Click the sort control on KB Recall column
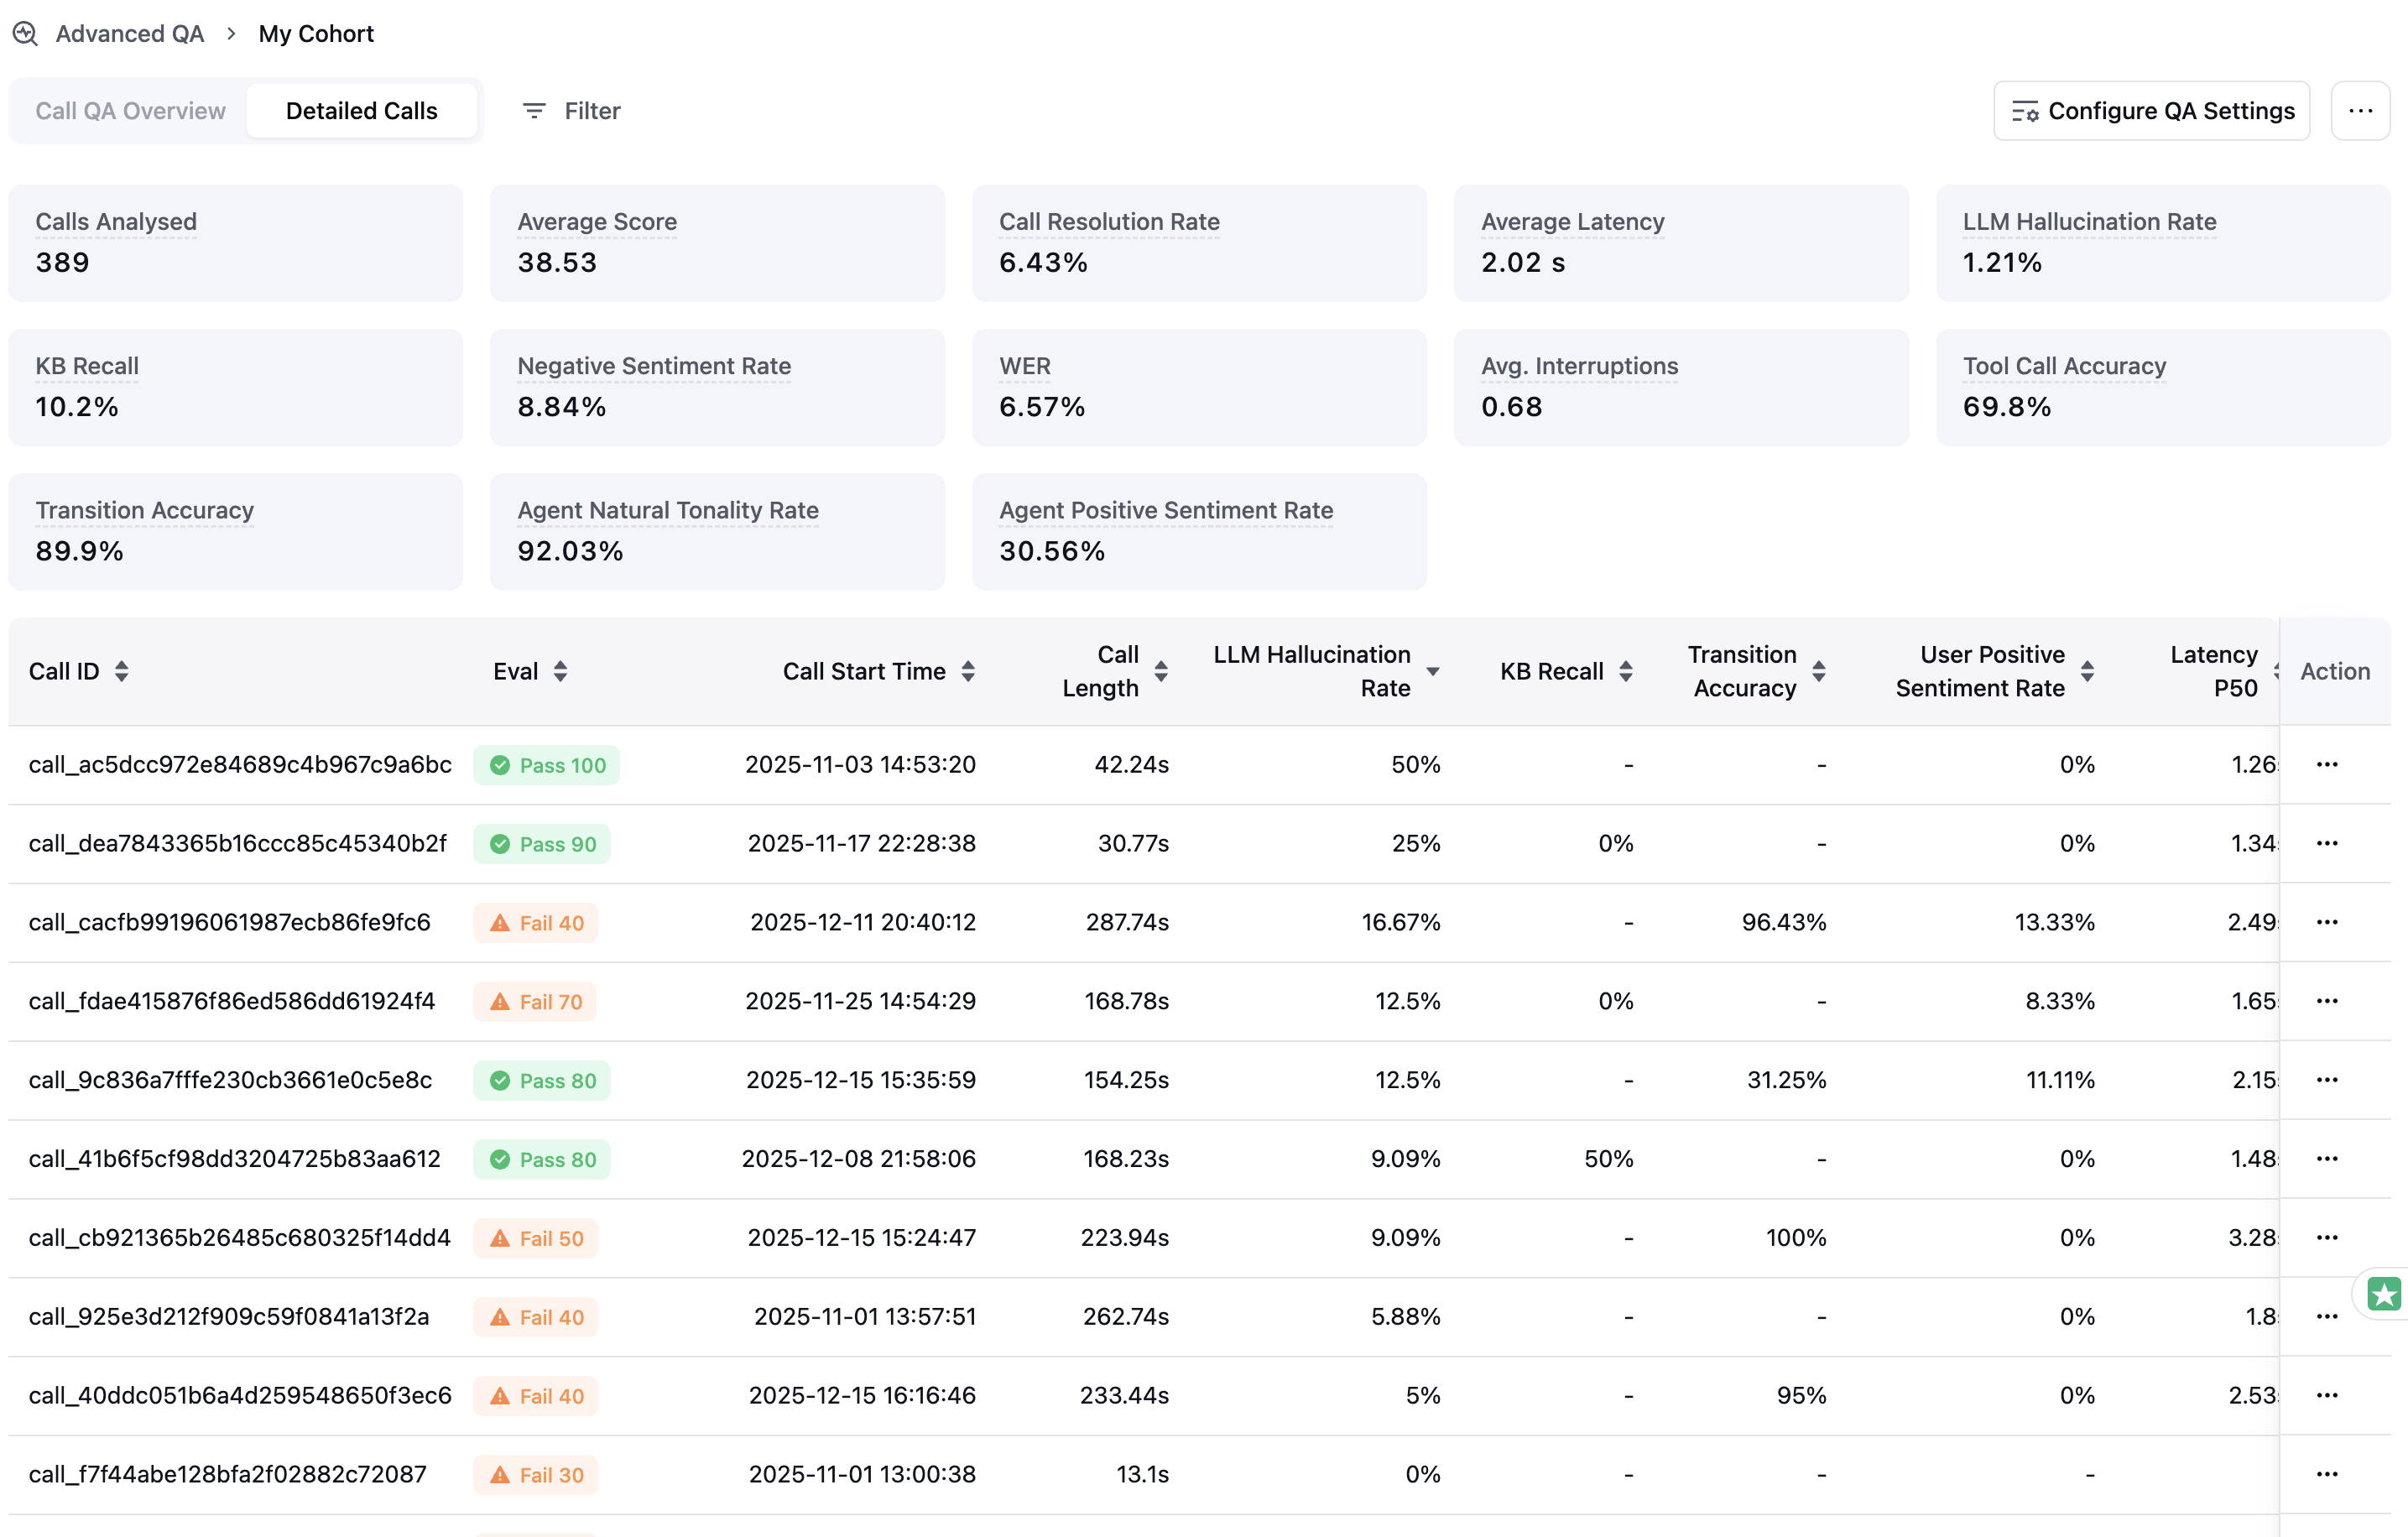Viewport: 2408px width, 1537px height. 1625,671
